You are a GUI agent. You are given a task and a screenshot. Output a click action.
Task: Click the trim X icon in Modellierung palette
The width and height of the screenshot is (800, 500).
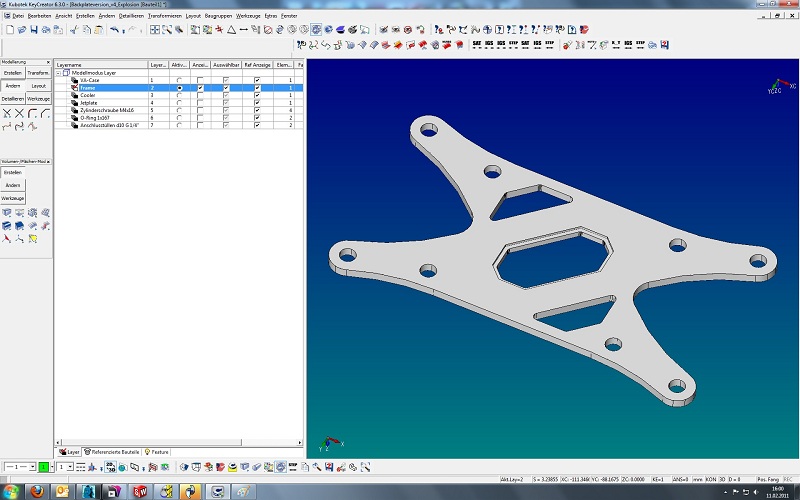pos(7,113)
